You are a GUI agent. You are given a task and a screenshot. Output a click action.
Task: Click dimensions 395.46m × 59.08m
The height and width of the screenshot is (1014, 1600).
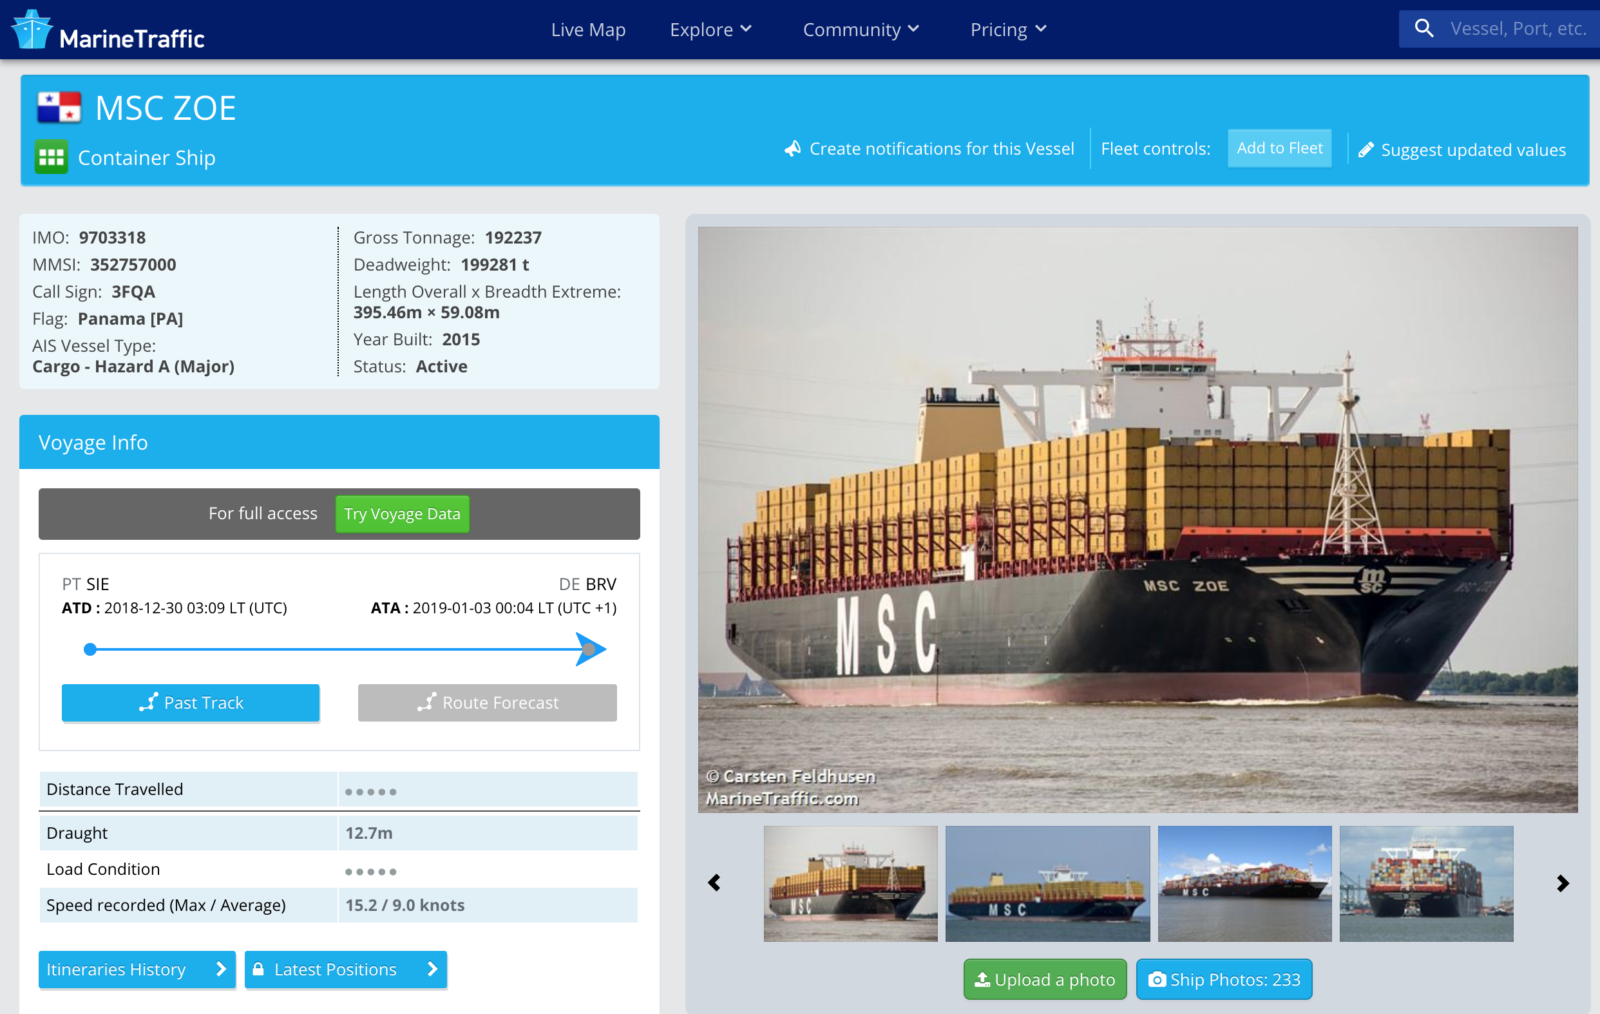tap(426, 312)
